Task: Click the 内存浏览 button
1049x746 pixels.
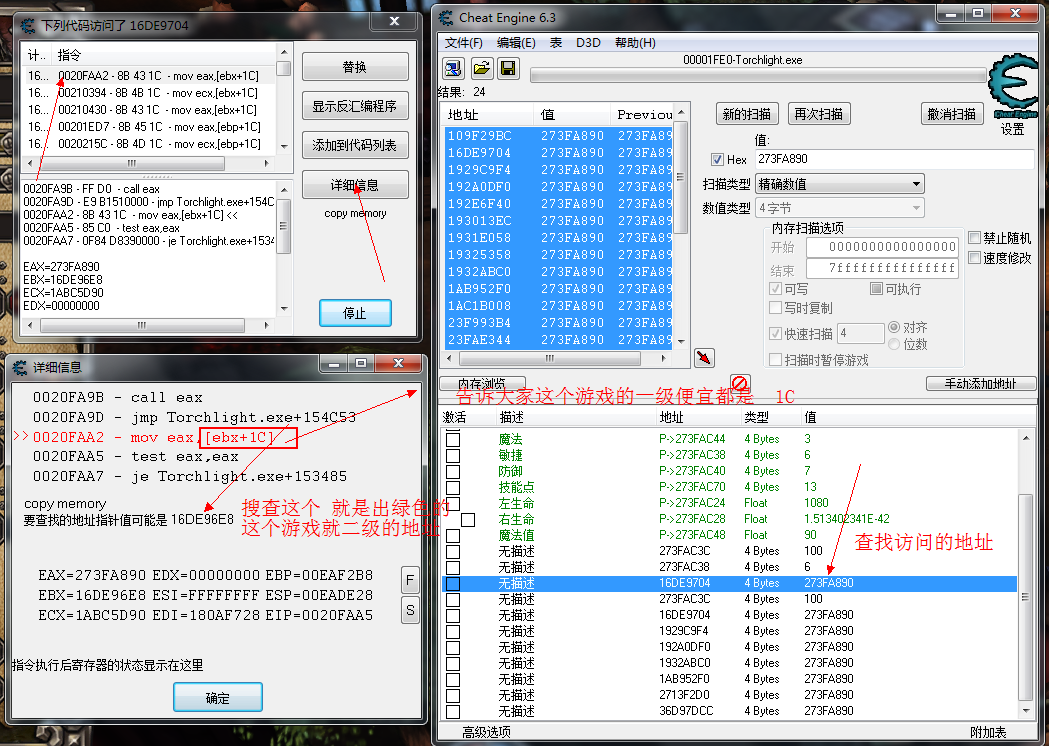Action: tap(482, 383)
